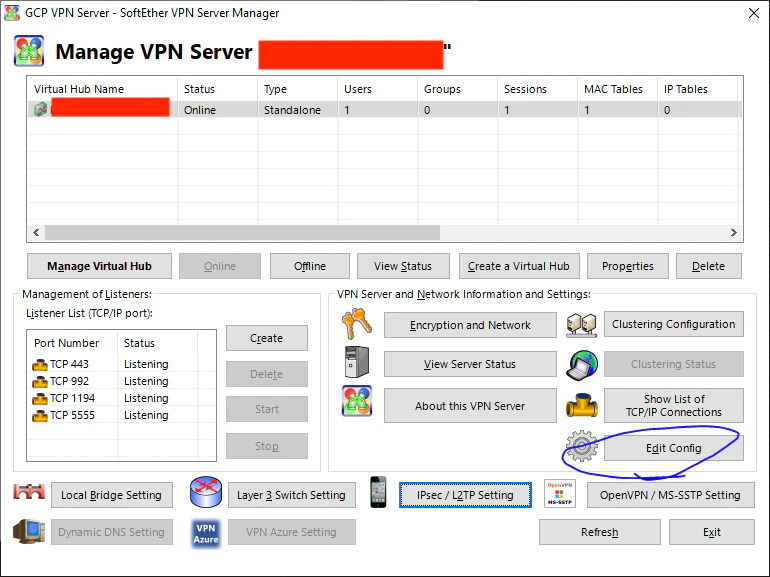Click the red bridge icon beside Local Bridge Setting
This screenshot has width=770, height=577.
tap(29, 492)
